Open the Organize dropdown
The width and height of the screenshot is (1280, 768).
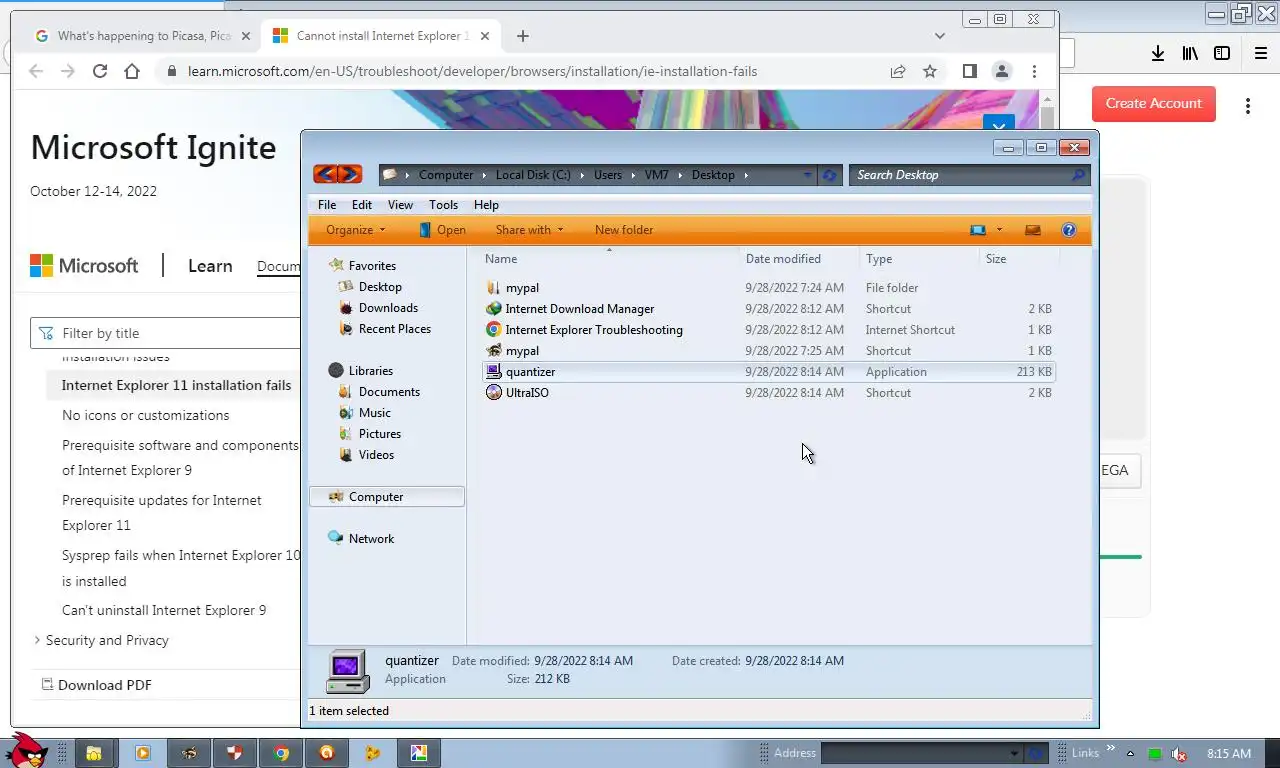click(355, 230)
